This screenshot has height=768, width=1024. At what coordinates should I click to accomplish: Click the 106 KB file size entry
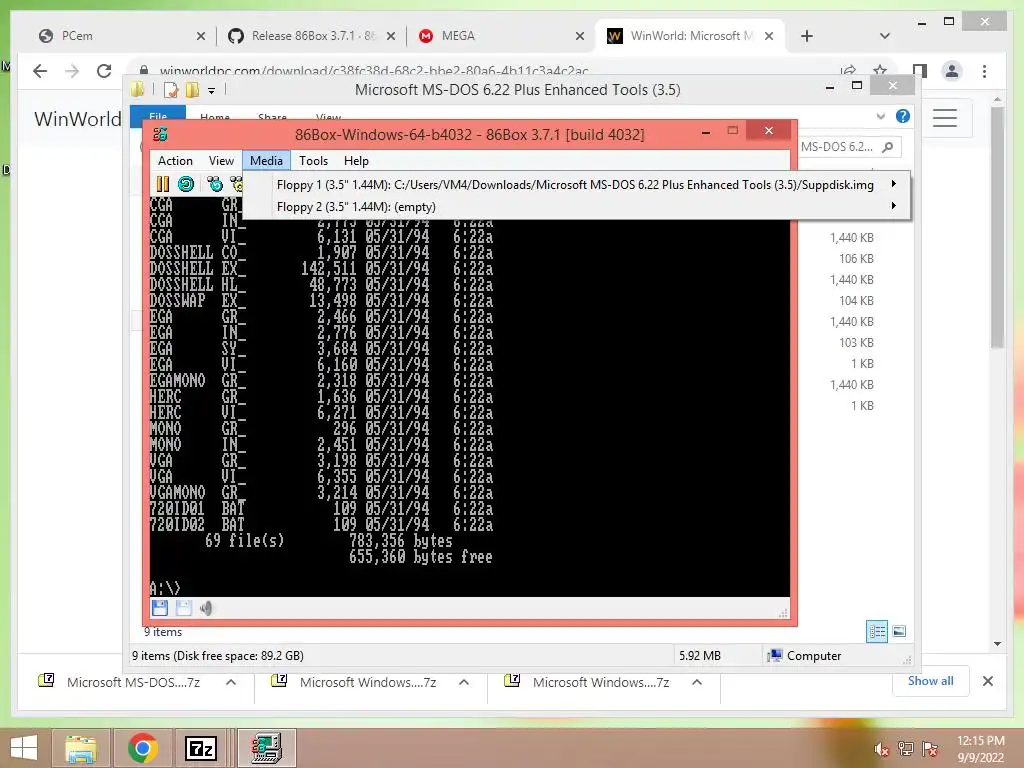pyautogui.click(x=856, y=259)
